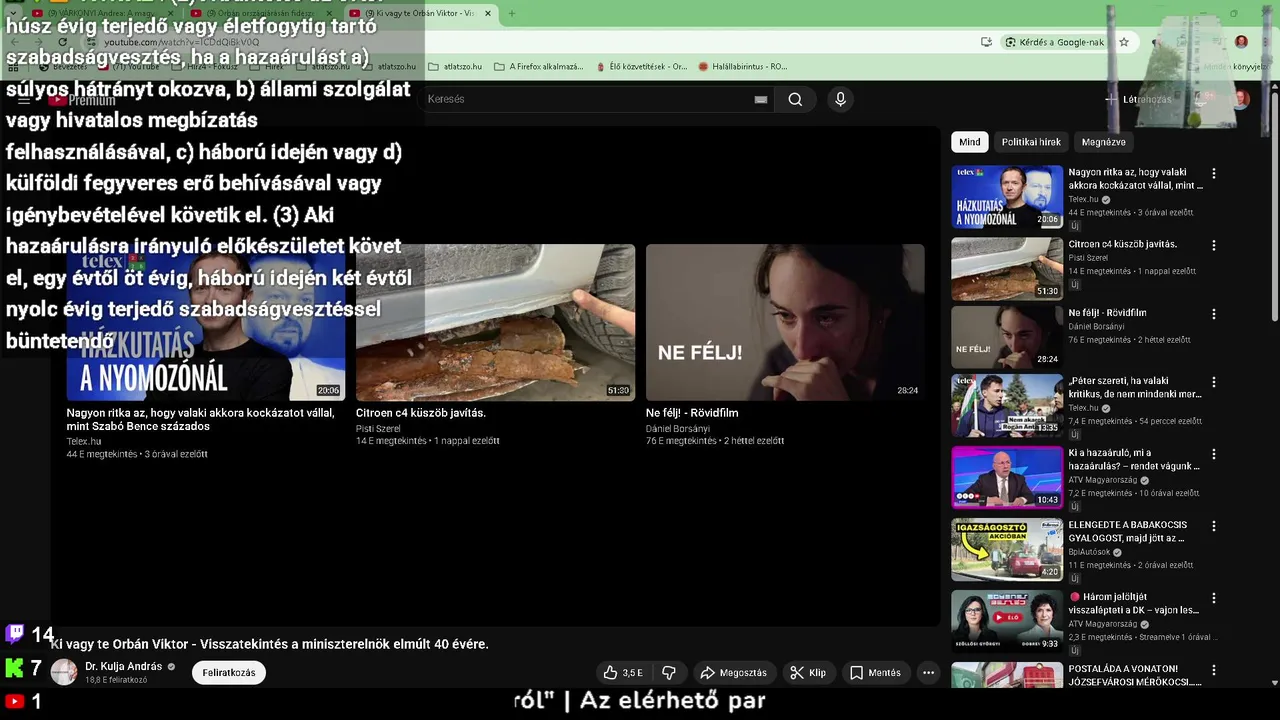This screenshot has height=720, width=1280.
Task: Open sidebar Citroen c4 küszöb javítás thumbnail
Action: [1007, 269]
